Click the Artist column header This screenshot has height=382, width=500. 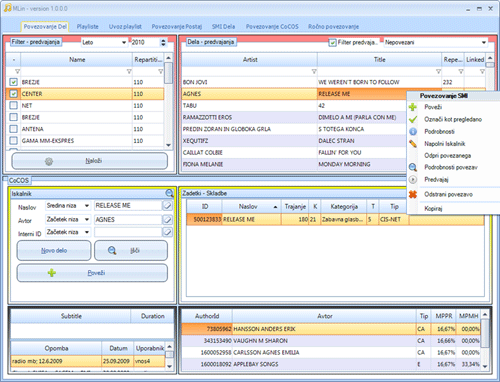[x=250, y=60]
